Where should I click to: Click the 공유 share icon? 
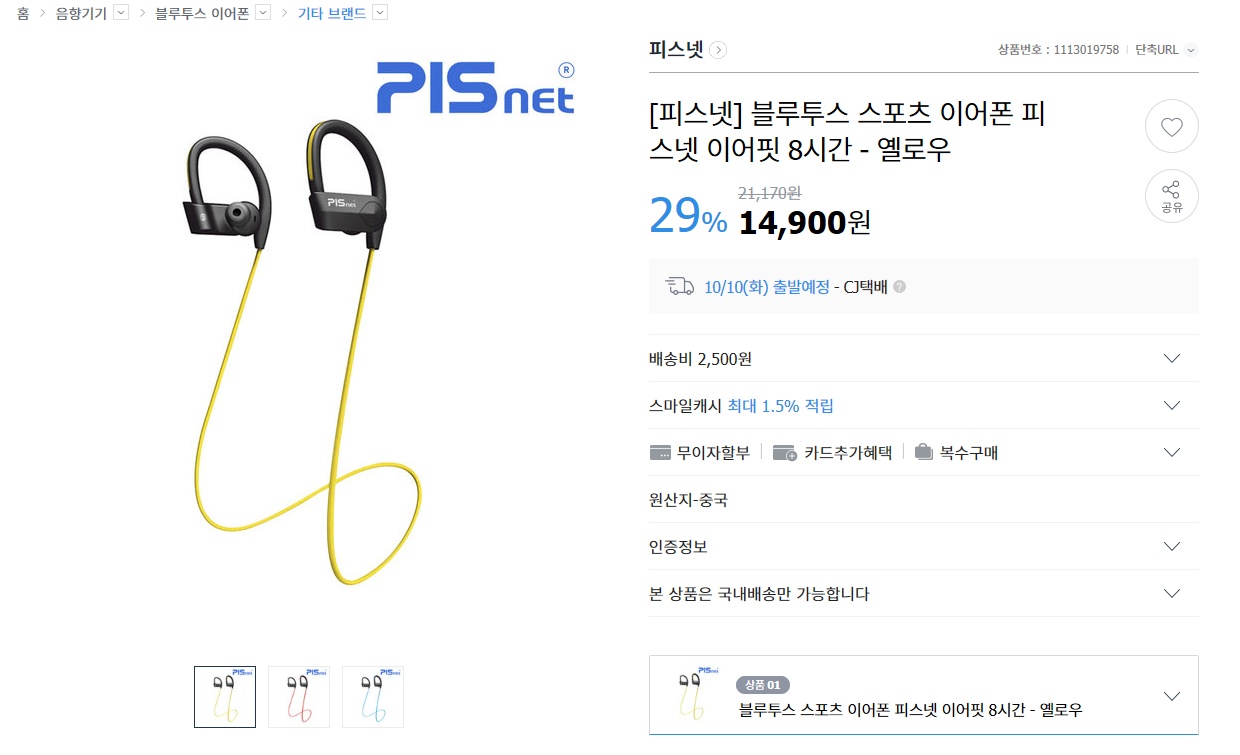pos(1171,196)
